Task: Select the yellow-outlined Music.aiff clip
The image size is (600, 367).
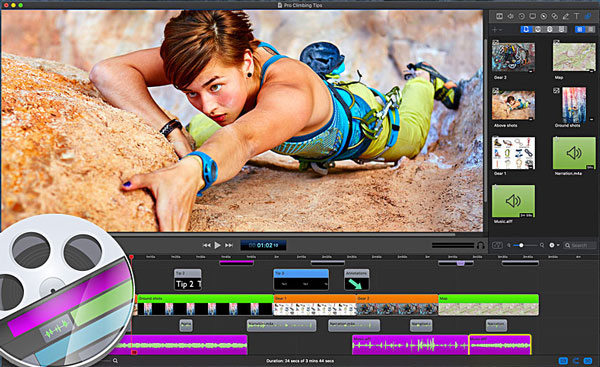Action: (500, 344)
